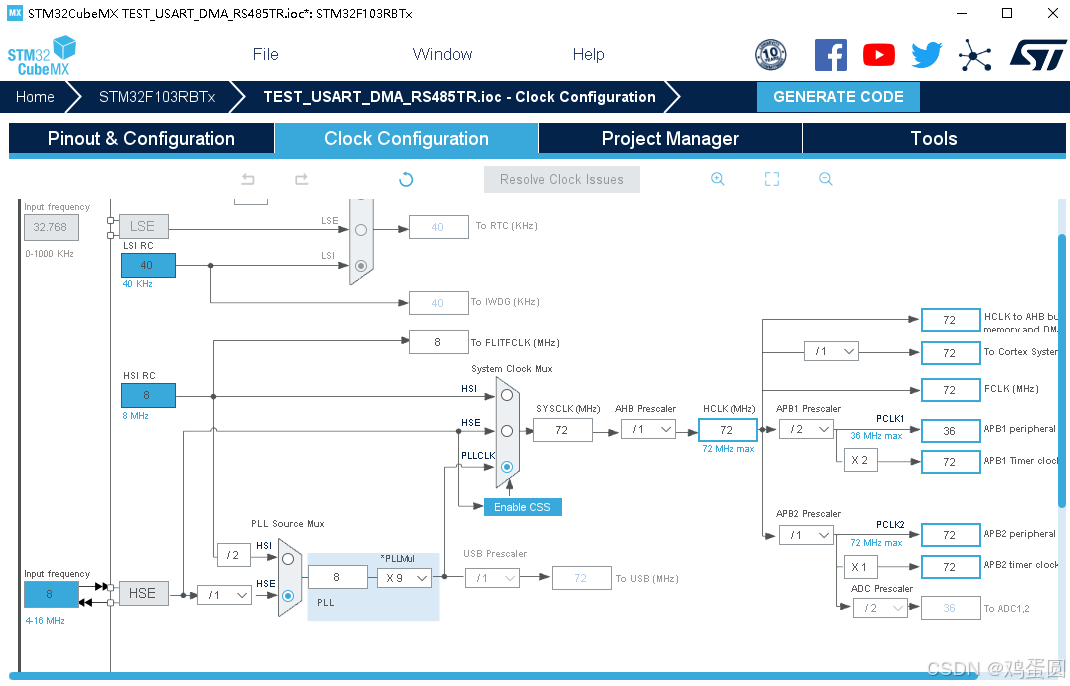Viewport: 1070px width, 686px height.
Task: Select HSE in PLL Source Mux
Action: pos(288,596)
